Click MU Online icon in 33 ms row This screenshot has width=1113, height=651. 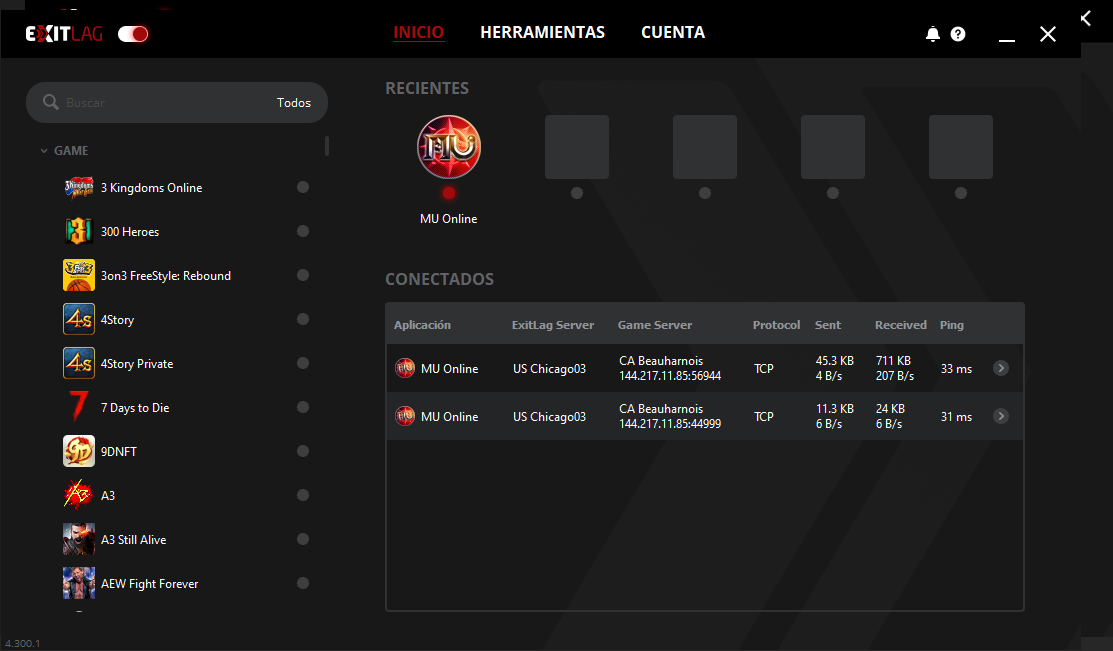[x=405, y=368]
